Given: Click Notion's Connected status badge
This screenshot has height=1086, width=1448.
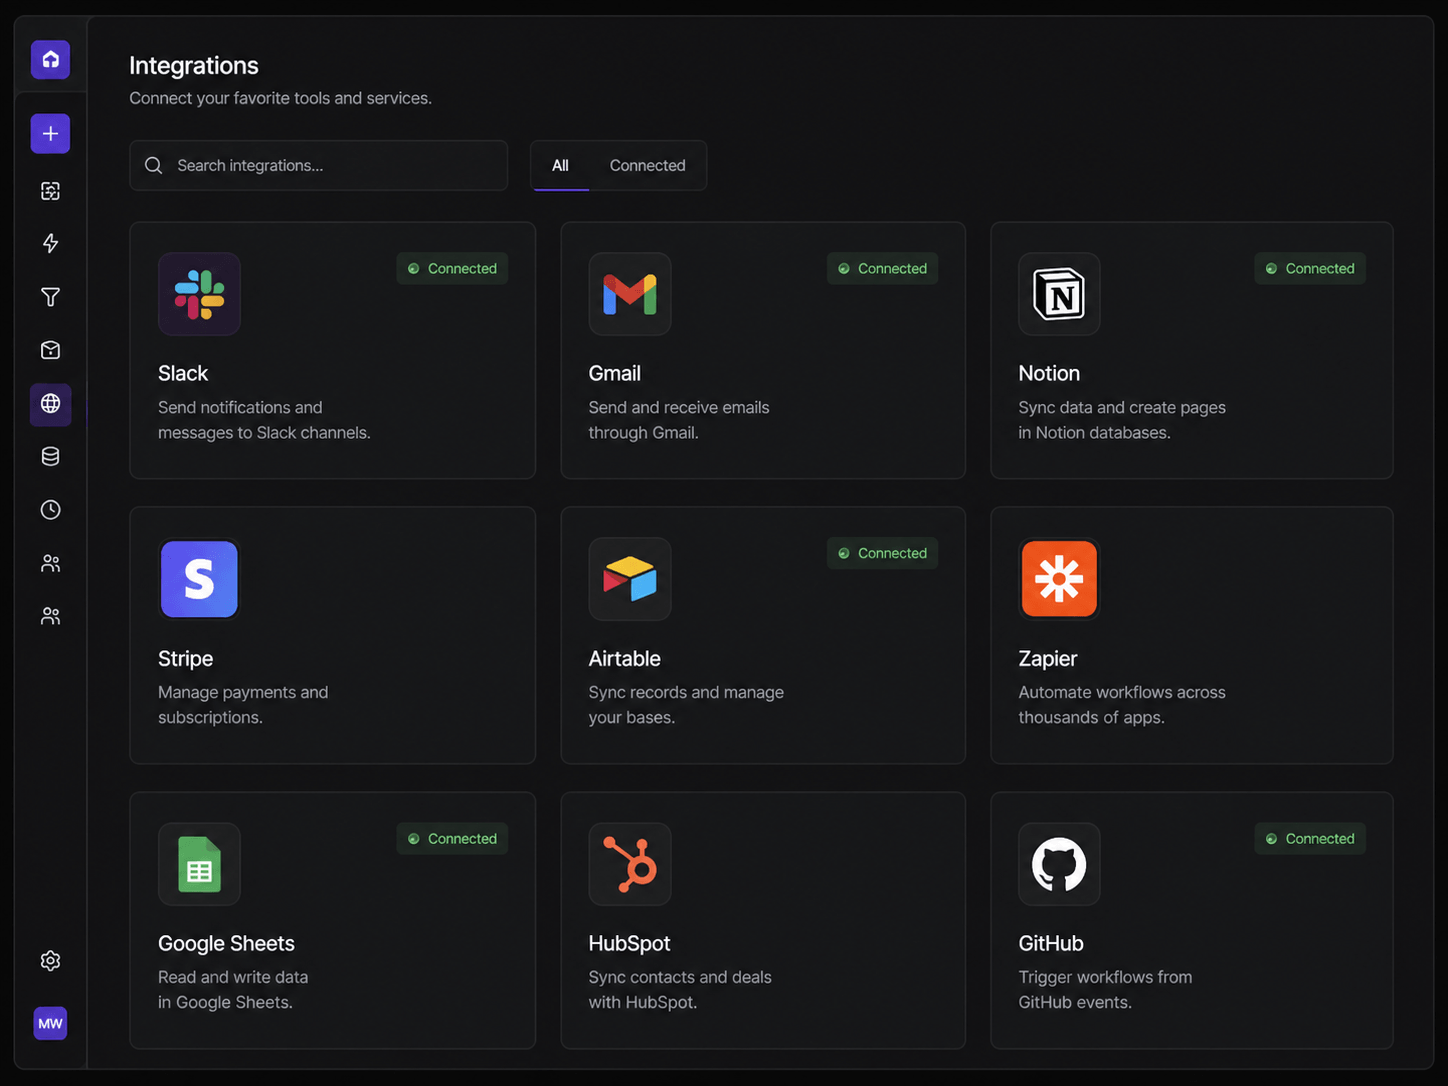Looking at the screenshot, I should (x=1310, y=268).
